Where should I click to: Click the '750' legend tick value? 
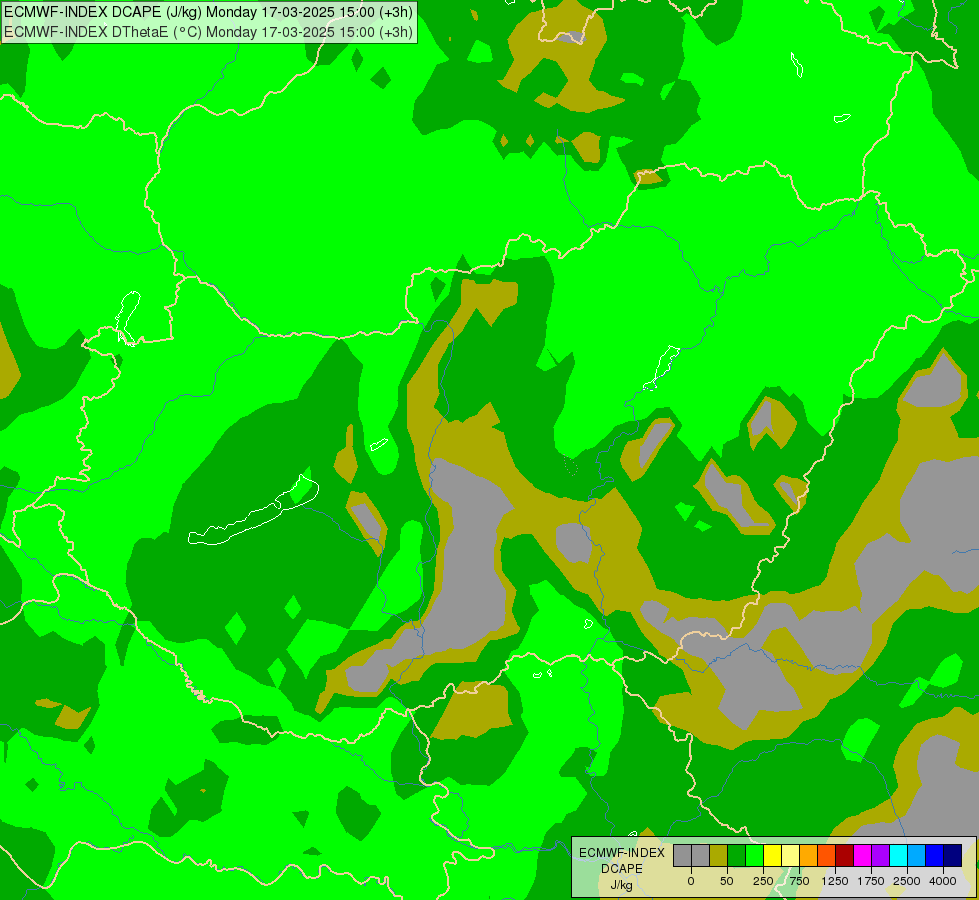point(799,881)
